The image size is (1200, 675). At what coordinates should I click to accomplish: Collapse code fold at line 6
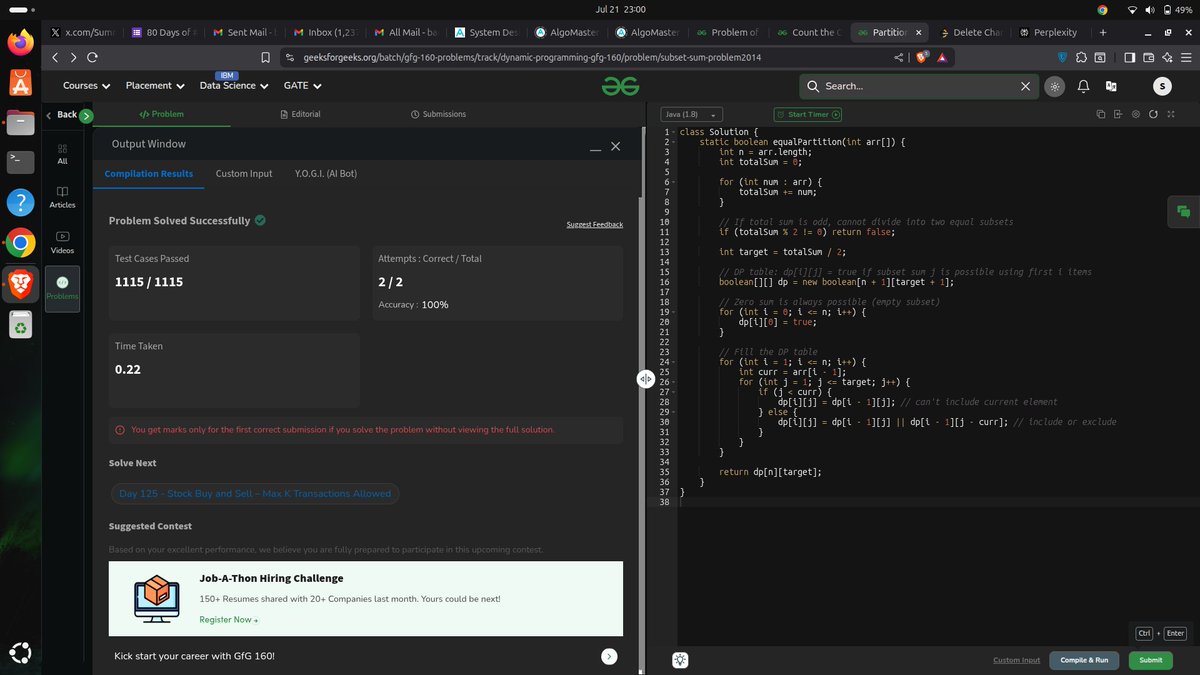pos(675,182)
